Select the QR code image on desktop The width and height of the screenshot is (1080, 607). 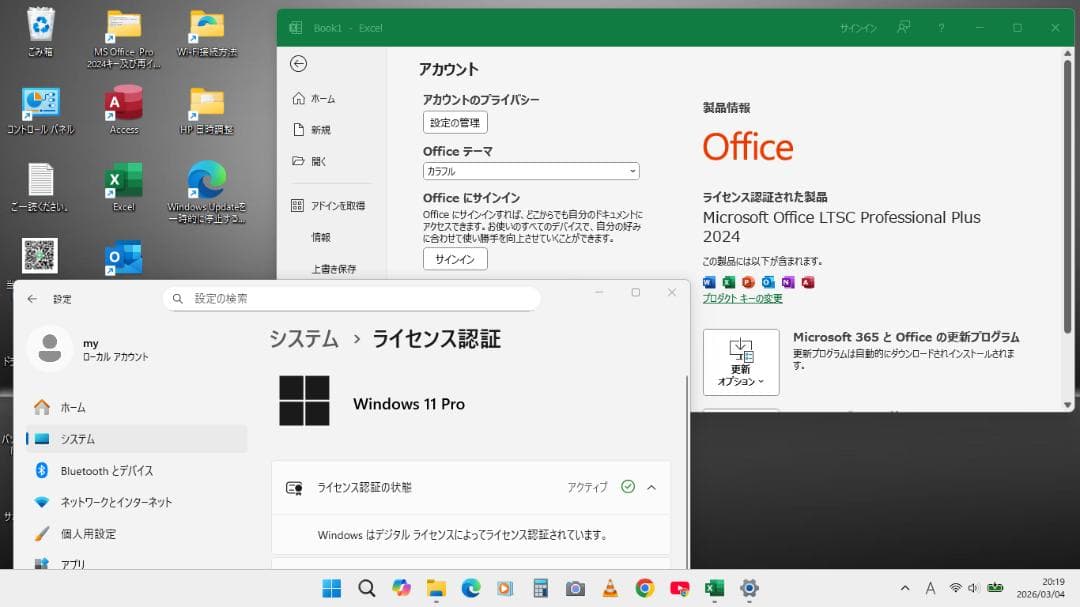pyautogui.click(x=40, y=256)
